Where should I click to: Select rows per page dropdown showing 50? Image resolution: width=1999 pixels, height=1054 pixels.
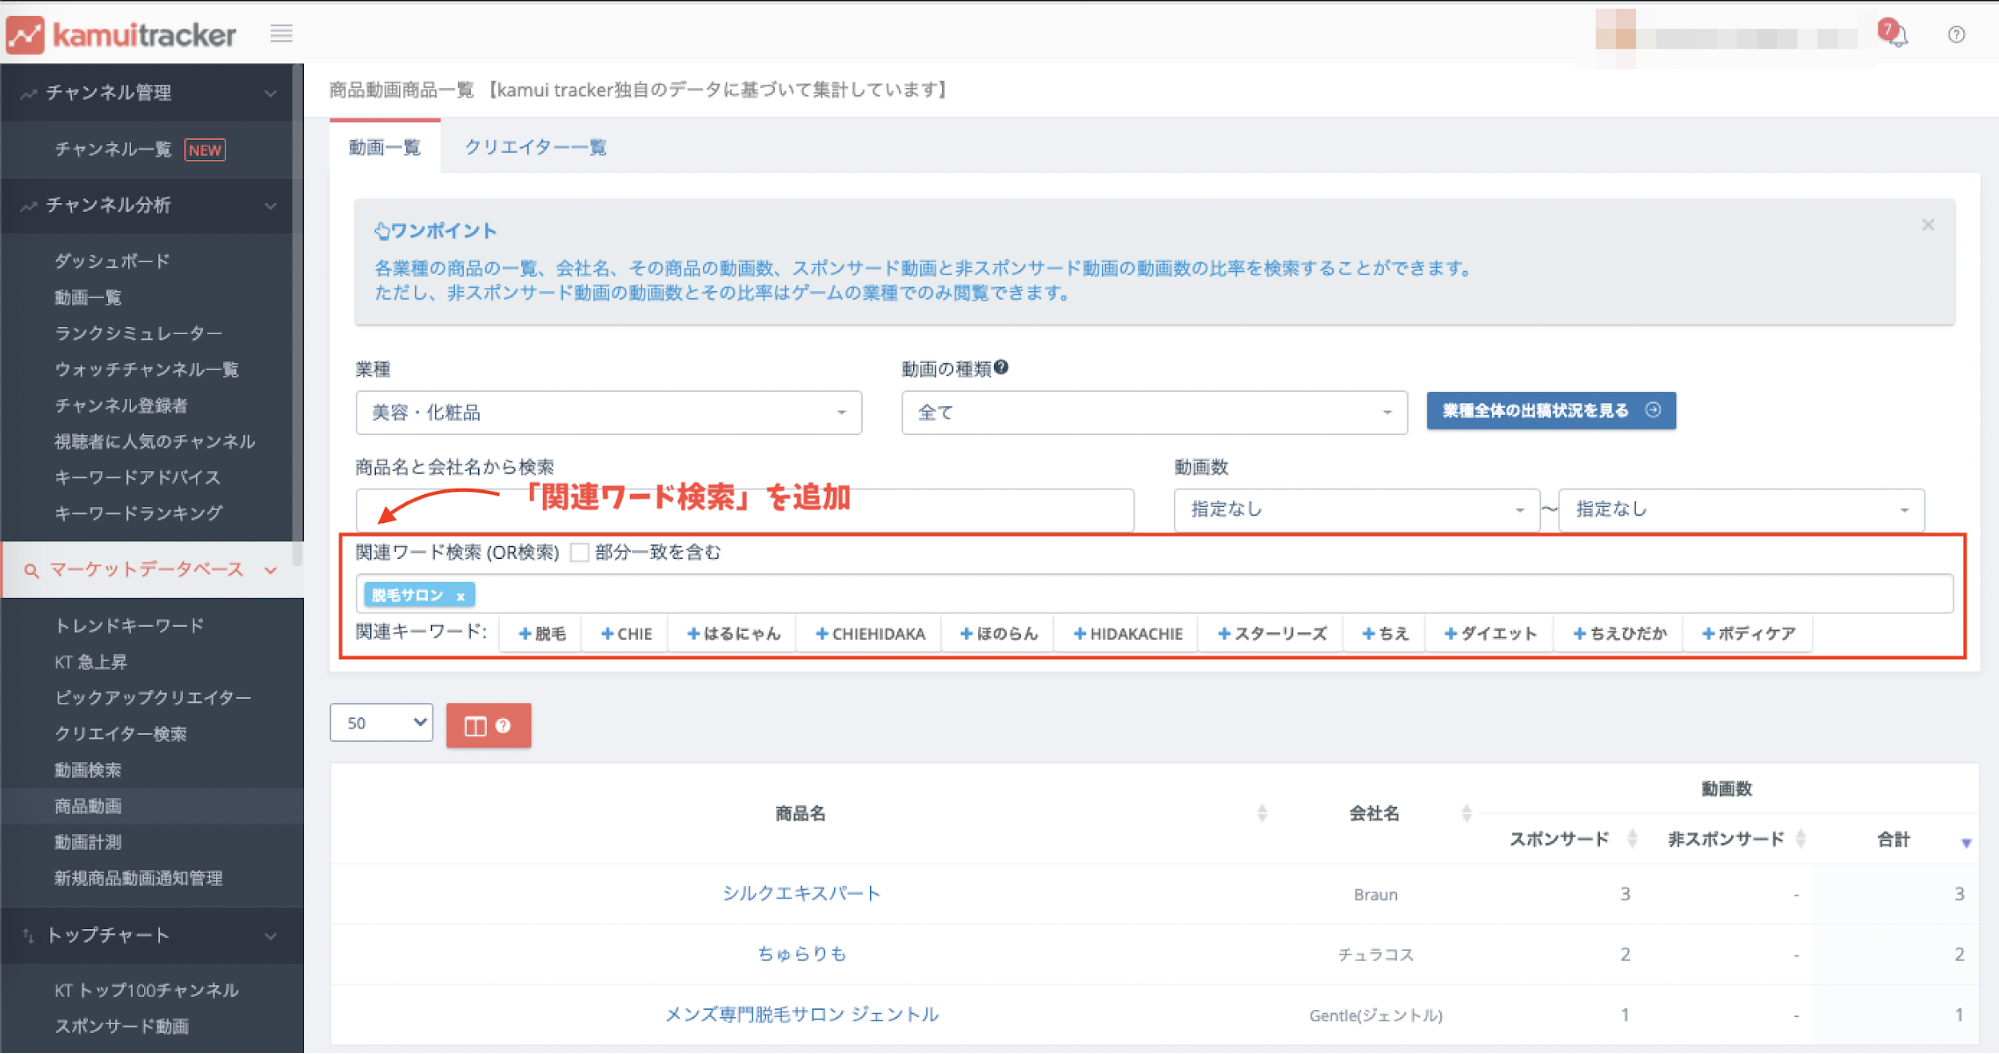pos(381,722)
